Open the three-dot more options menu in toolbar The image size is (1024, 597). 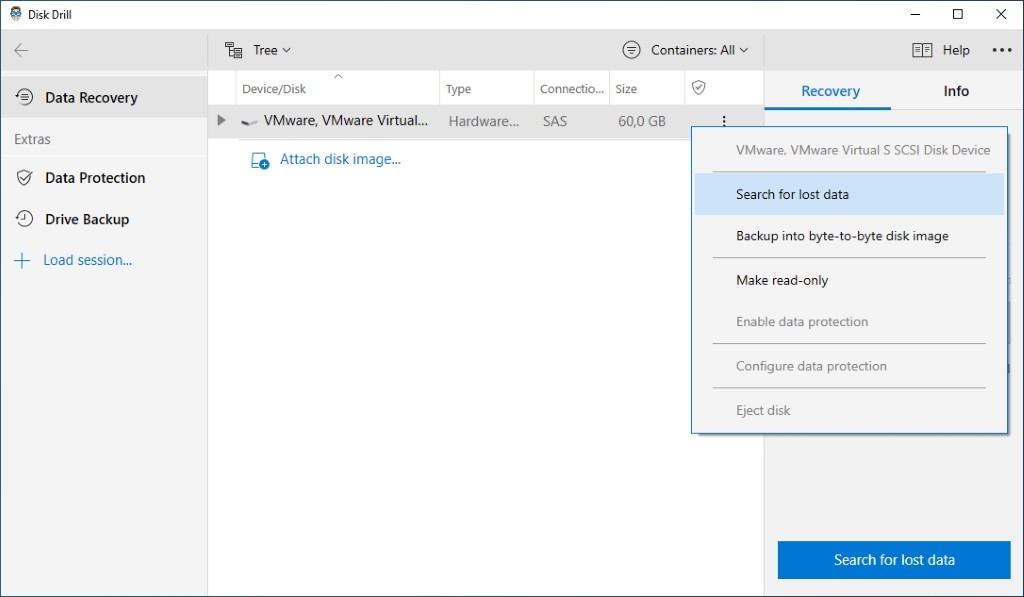click(x=1002, y=50)
